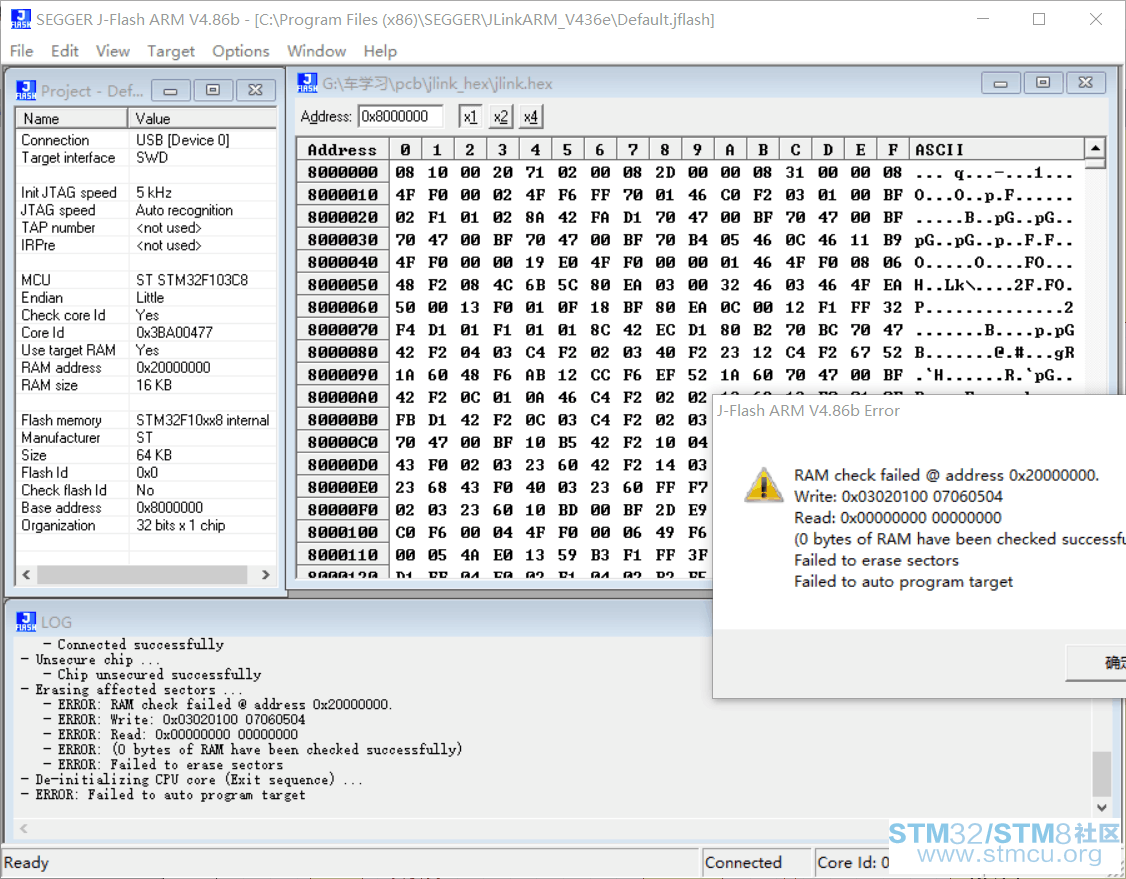The image size is (1126, 879).
Task: Select the Organization row
Action: click(x=146, y=525)
